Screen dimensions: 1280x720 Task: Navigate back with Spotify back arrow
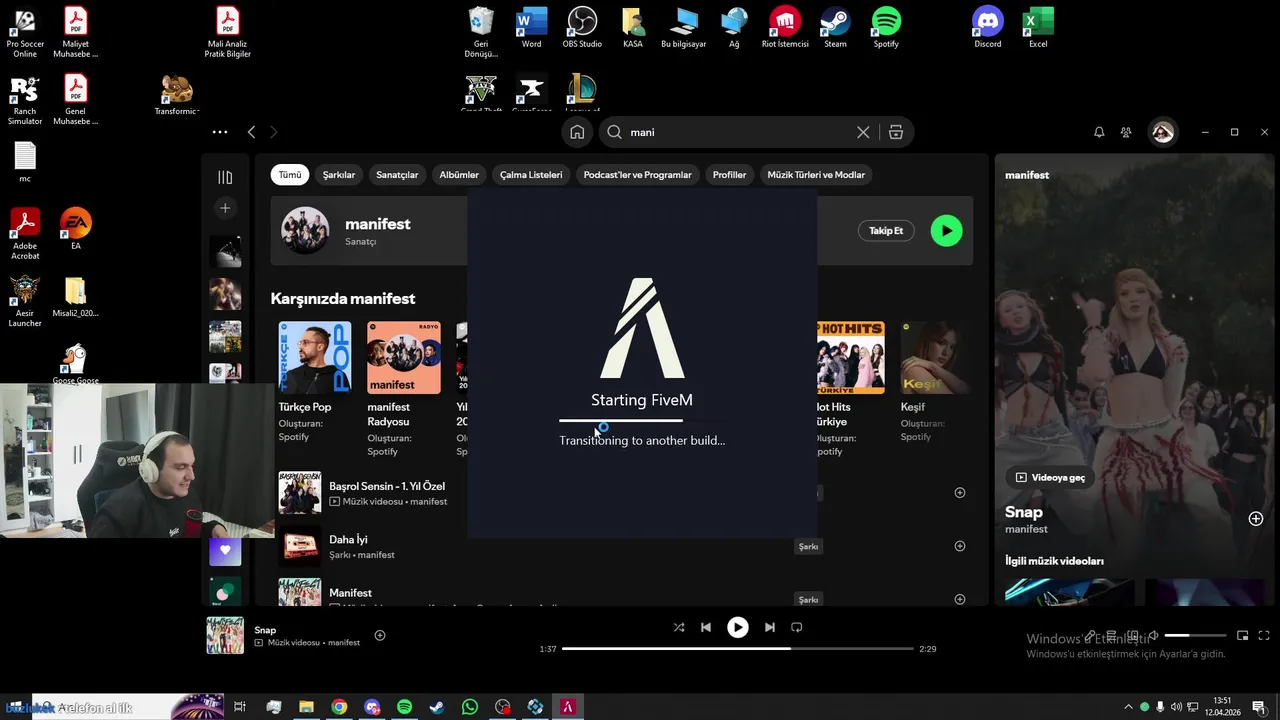(x=251, y=132)
